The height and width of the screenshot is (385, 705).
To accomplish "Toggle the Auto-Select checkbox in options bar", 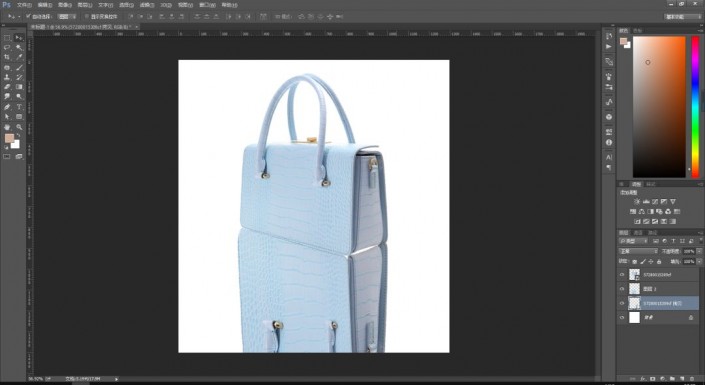I will (28, 16).
